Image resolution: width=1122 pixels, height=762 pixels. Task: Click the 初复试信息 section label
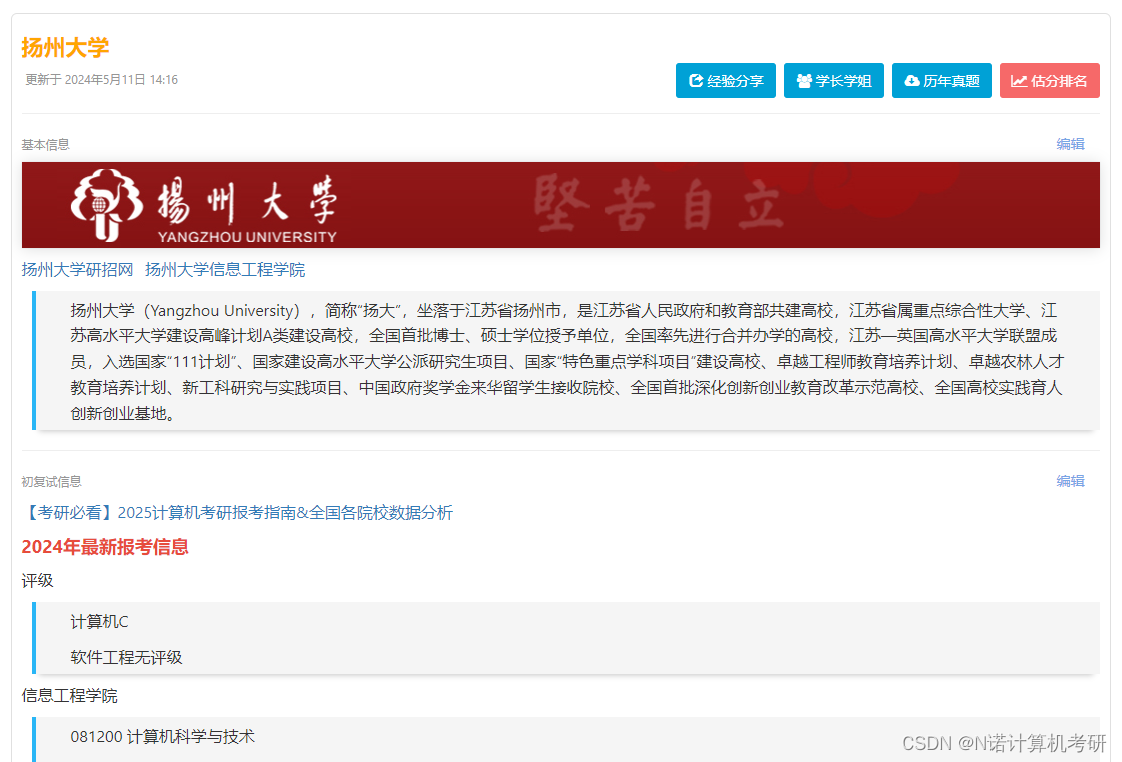click(x=52, y=482)
